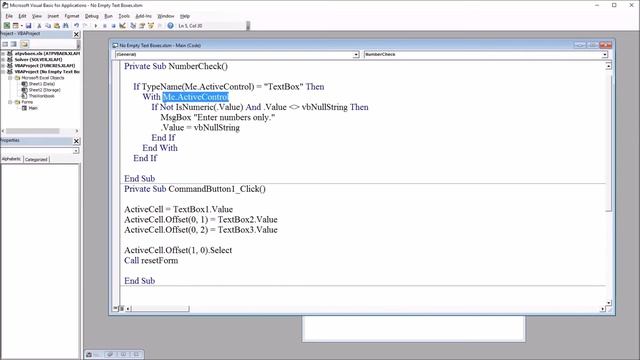
Task: Open the Help menu
Action: coord(184,16)
